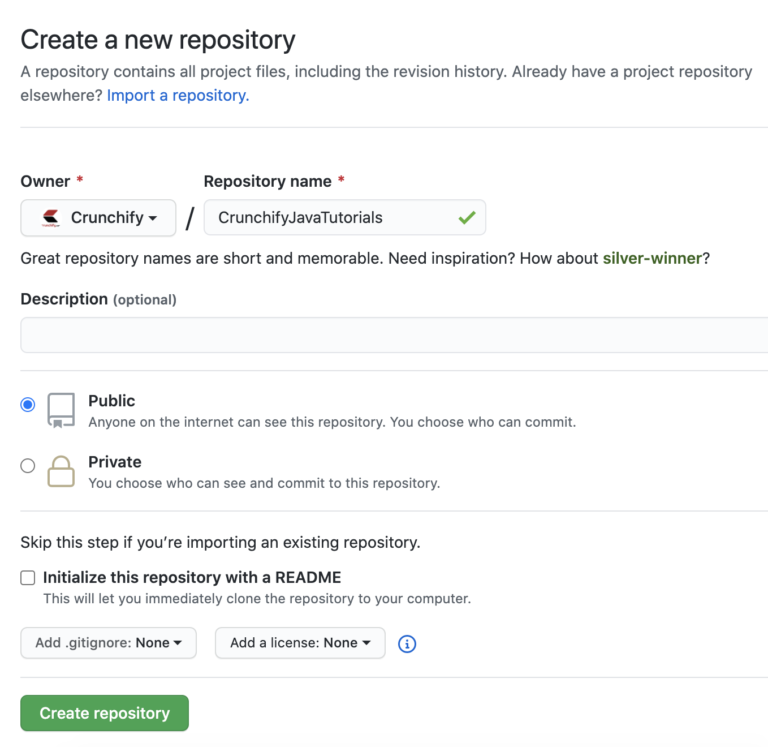Screen dimensions: 768x747
Task: Click the public repository book icon
Action: coord(61,410)
